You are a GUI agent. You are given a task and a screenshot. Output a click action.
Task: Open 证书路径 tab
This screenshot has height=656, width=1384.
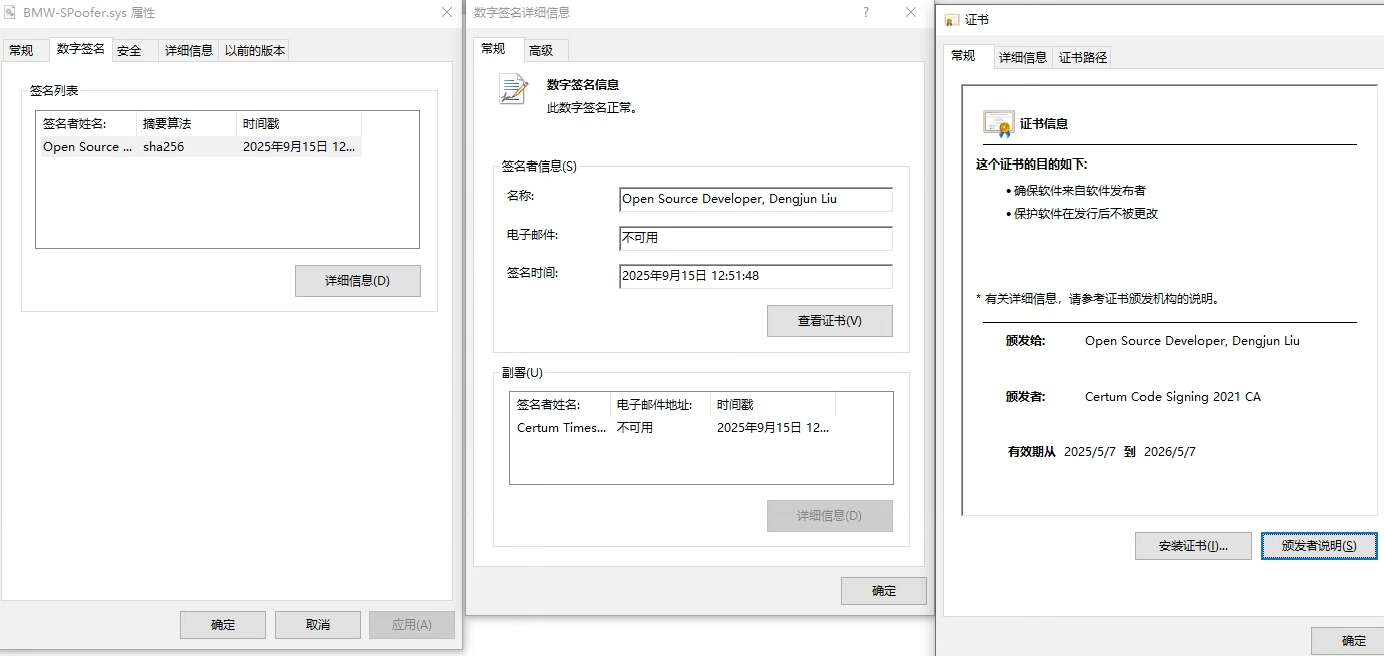coord(1083,58)
